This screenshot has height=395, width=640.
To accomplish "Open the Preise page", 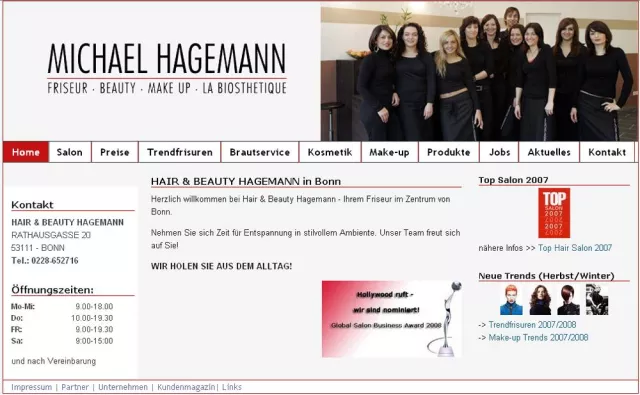I will click(115, 152).
